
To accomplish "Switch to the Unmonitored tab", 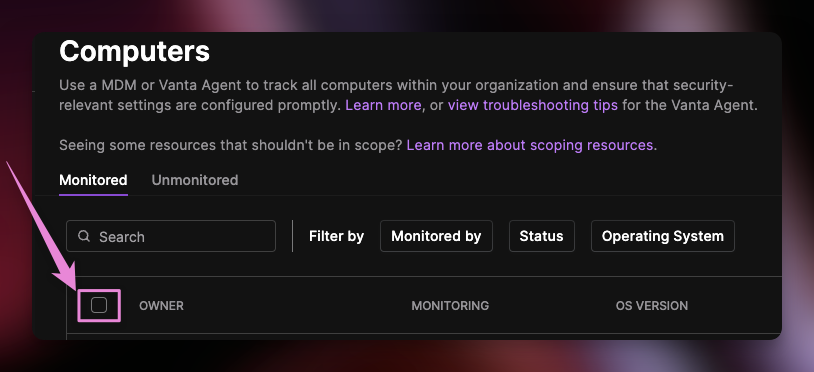I will coord(195,180).
